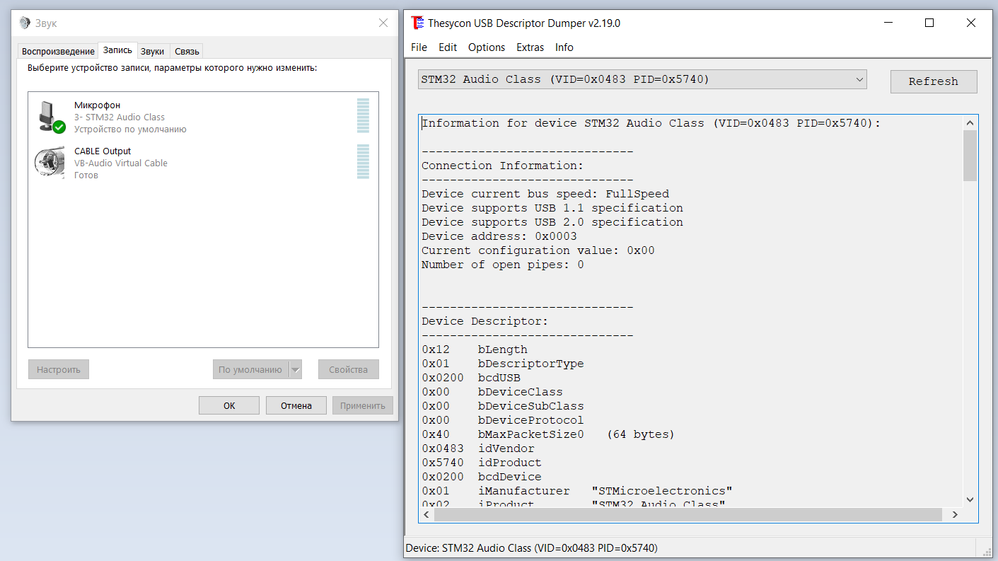Screen dimensions: 998x561
Task: Open the По умолчанию dropdown arrow
Action: point(295,369)
